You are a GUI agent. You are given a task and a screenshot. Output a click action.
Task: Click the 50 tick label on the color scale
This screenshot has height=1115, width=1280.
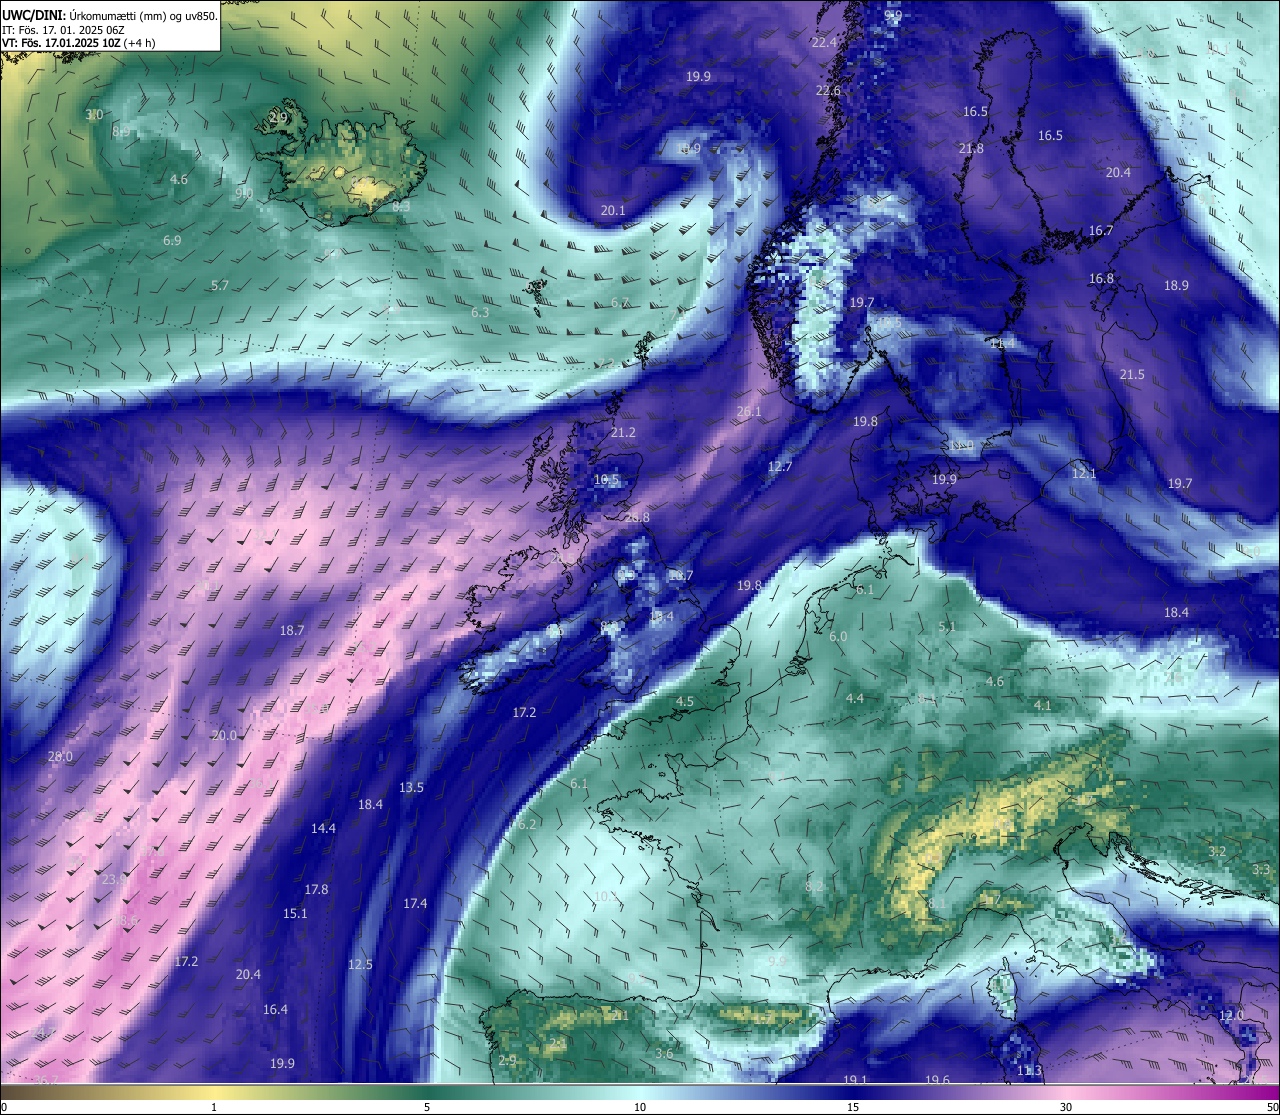[1272, 1106]
